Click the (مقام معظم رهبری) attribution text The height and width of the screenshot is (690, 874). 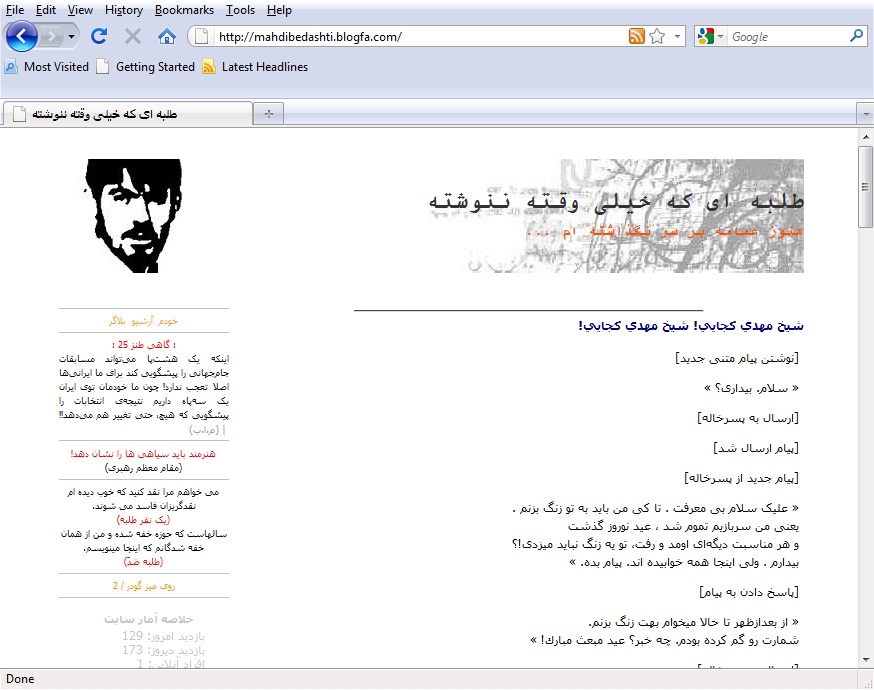click(x=143, y=468)
